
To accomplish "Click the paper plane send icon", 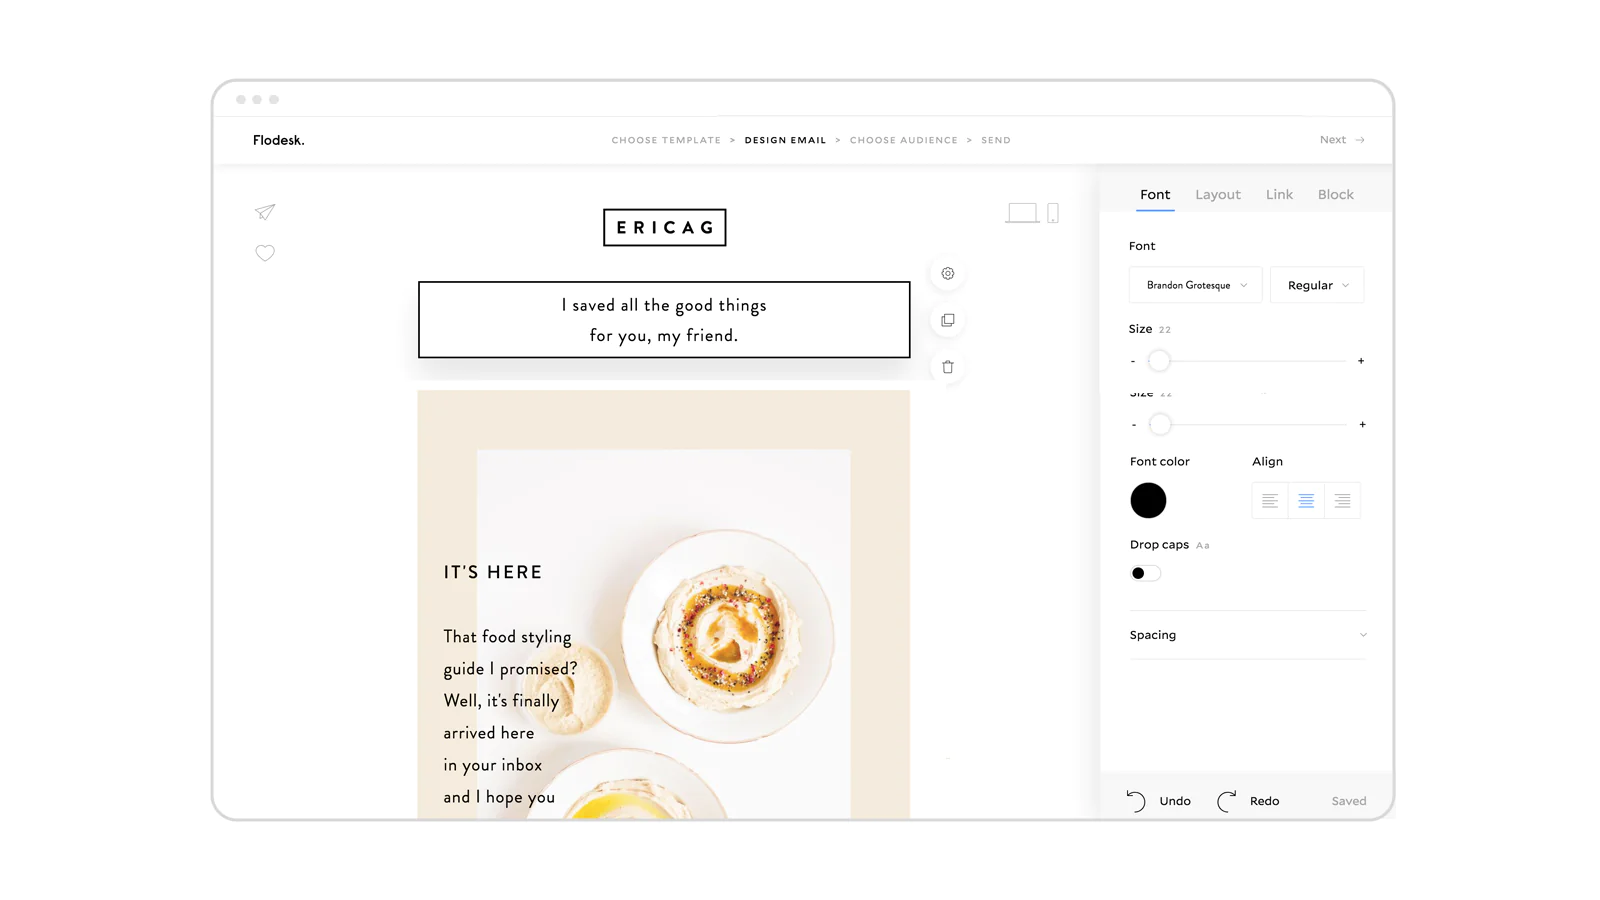I will point(265,212).
